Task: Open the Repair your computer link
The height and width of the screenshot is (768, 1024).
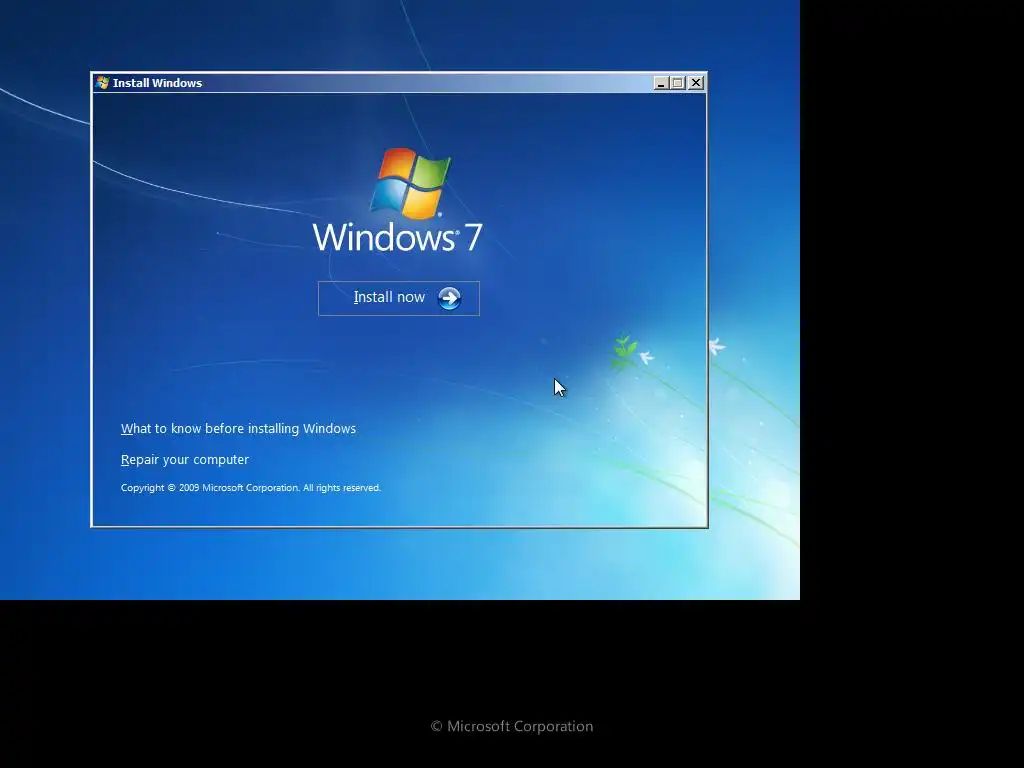Action: click(185, 460)
